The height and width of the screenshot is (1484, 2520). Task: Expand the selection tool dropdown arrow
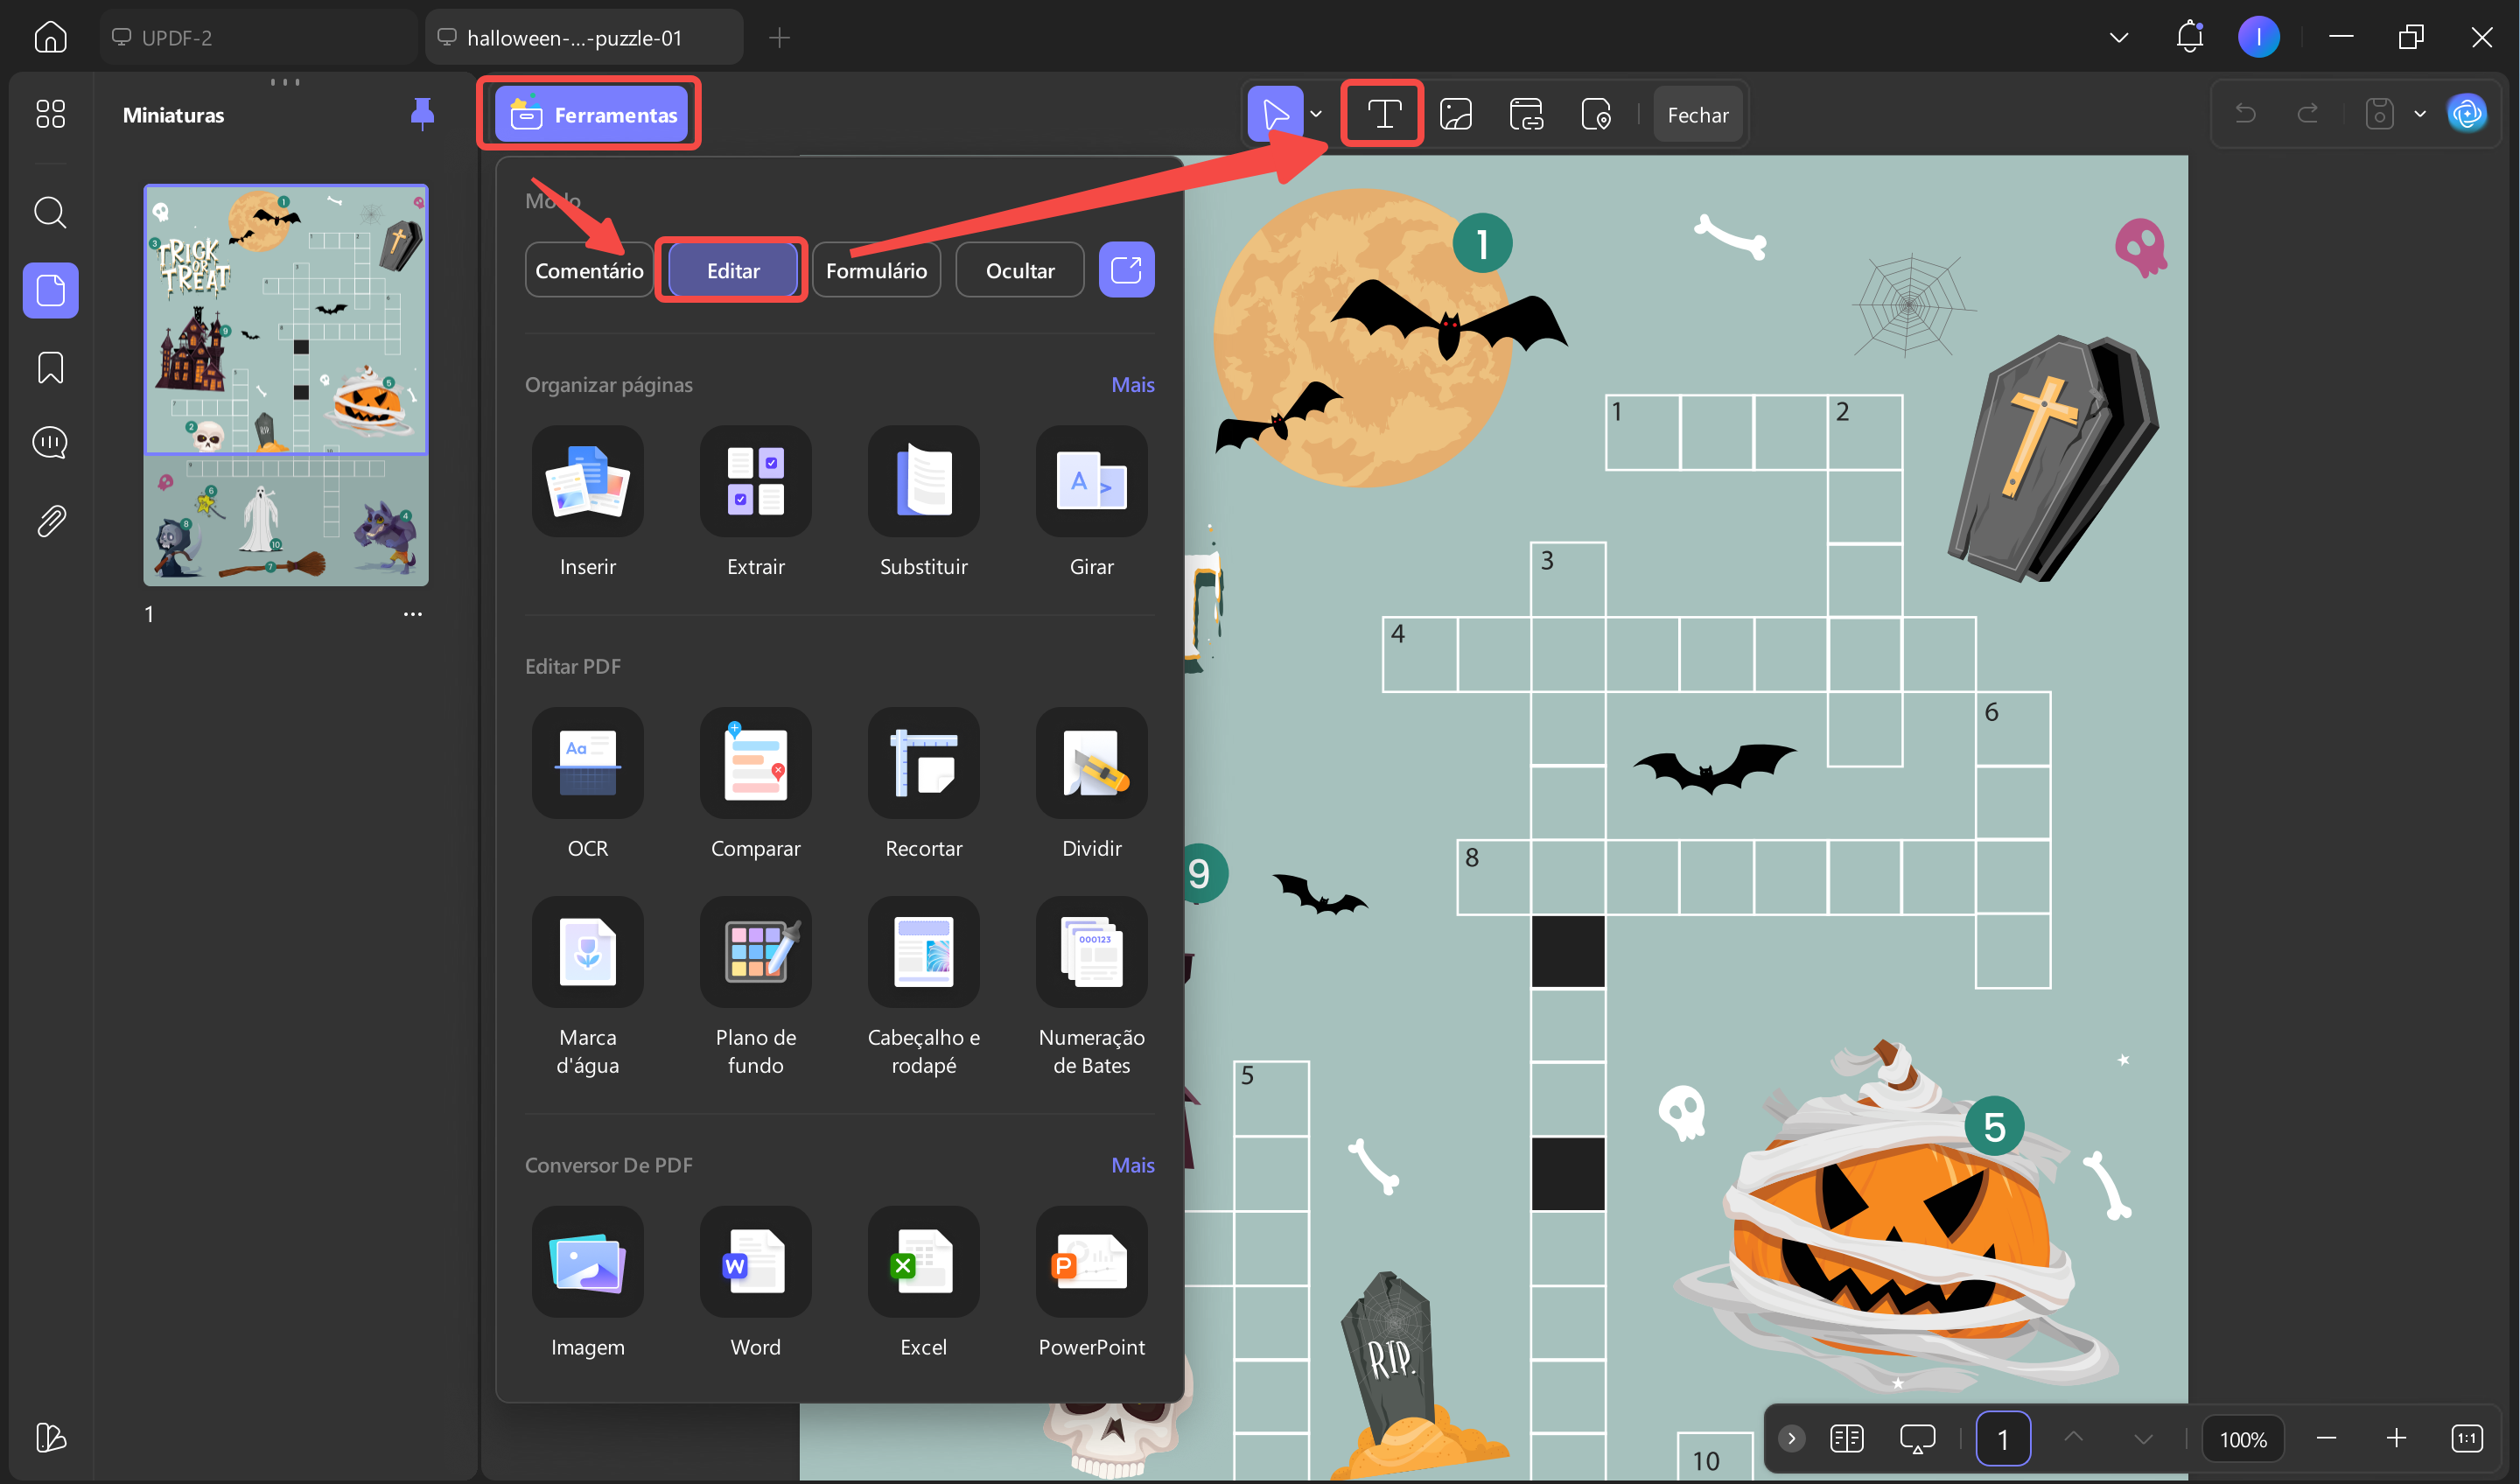point(1316,114)
